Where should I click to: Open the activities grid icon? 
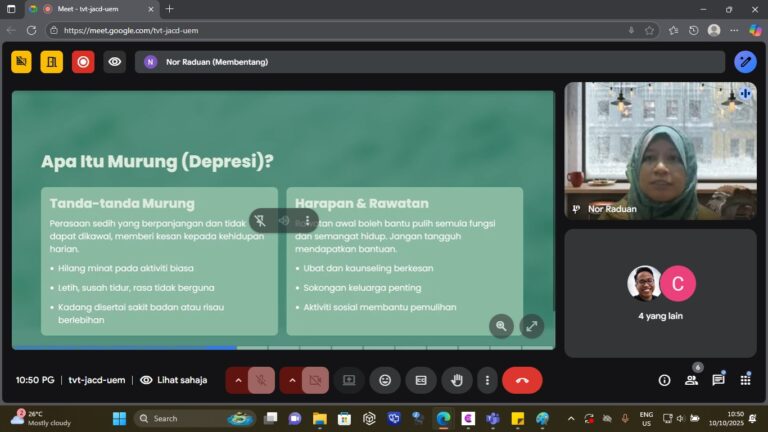point(745,380)
